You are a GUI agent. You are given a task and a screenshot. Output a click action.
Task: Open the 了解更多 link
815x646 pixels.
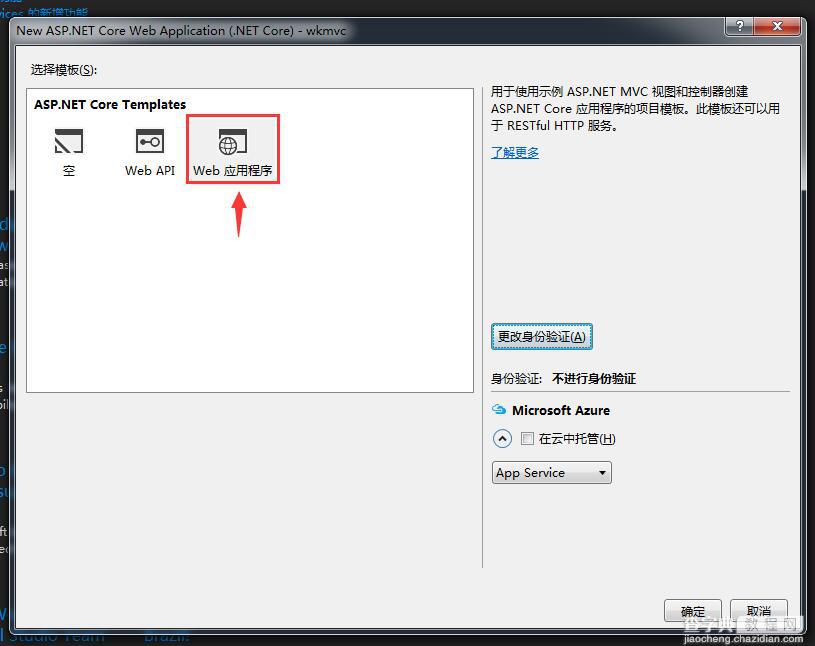pyautogui.click(x=515, y=152)
